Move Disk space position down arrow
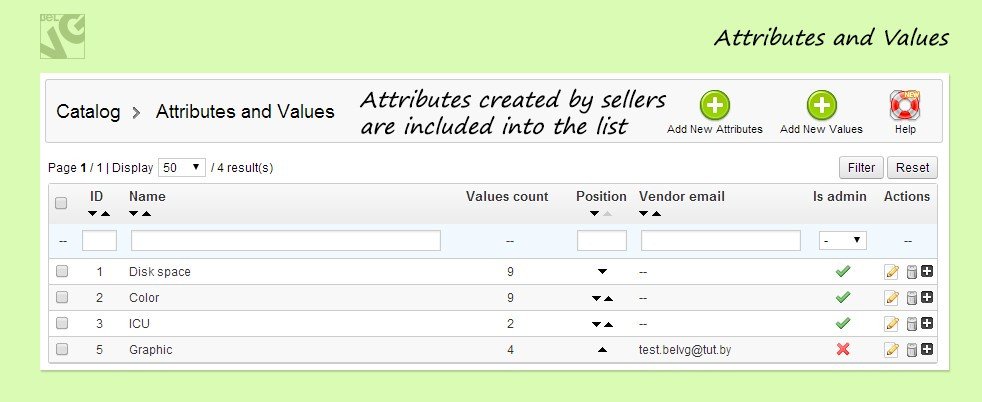 point(602,272)
